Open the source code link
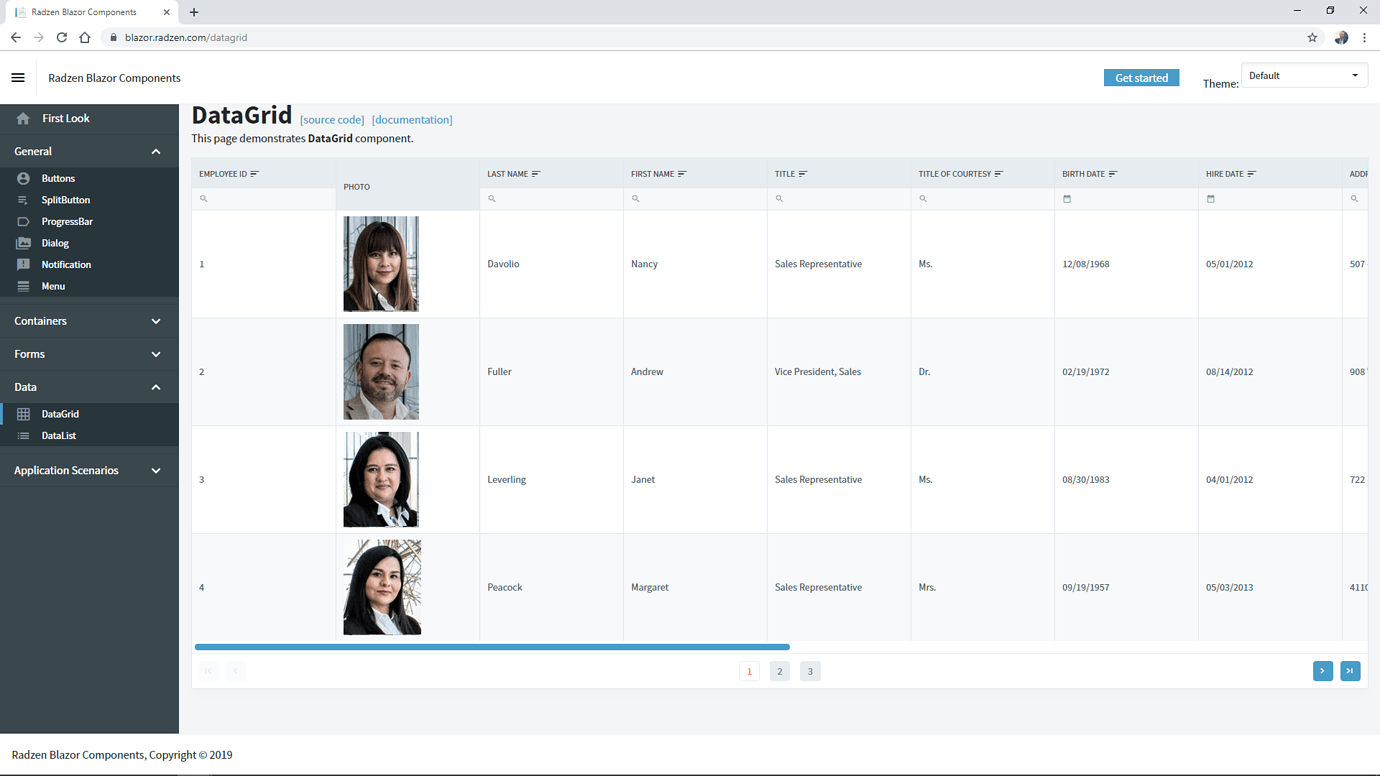Screen dimensions: 1380x776 (332, 120)
